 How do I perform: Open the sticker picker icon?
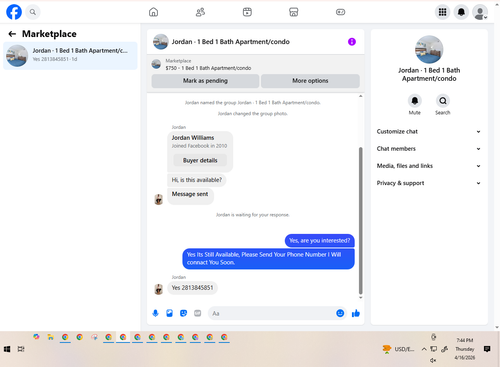[x=184, y=313]
